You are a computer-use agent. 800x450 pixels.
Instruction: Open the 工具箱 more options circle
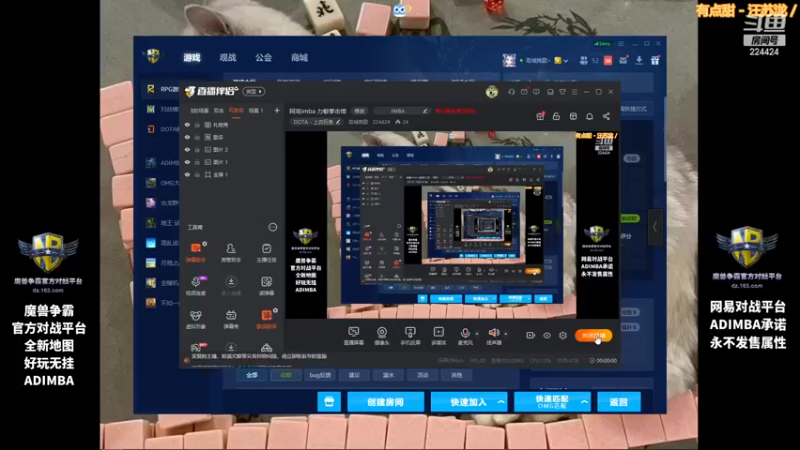click(273, 227)
